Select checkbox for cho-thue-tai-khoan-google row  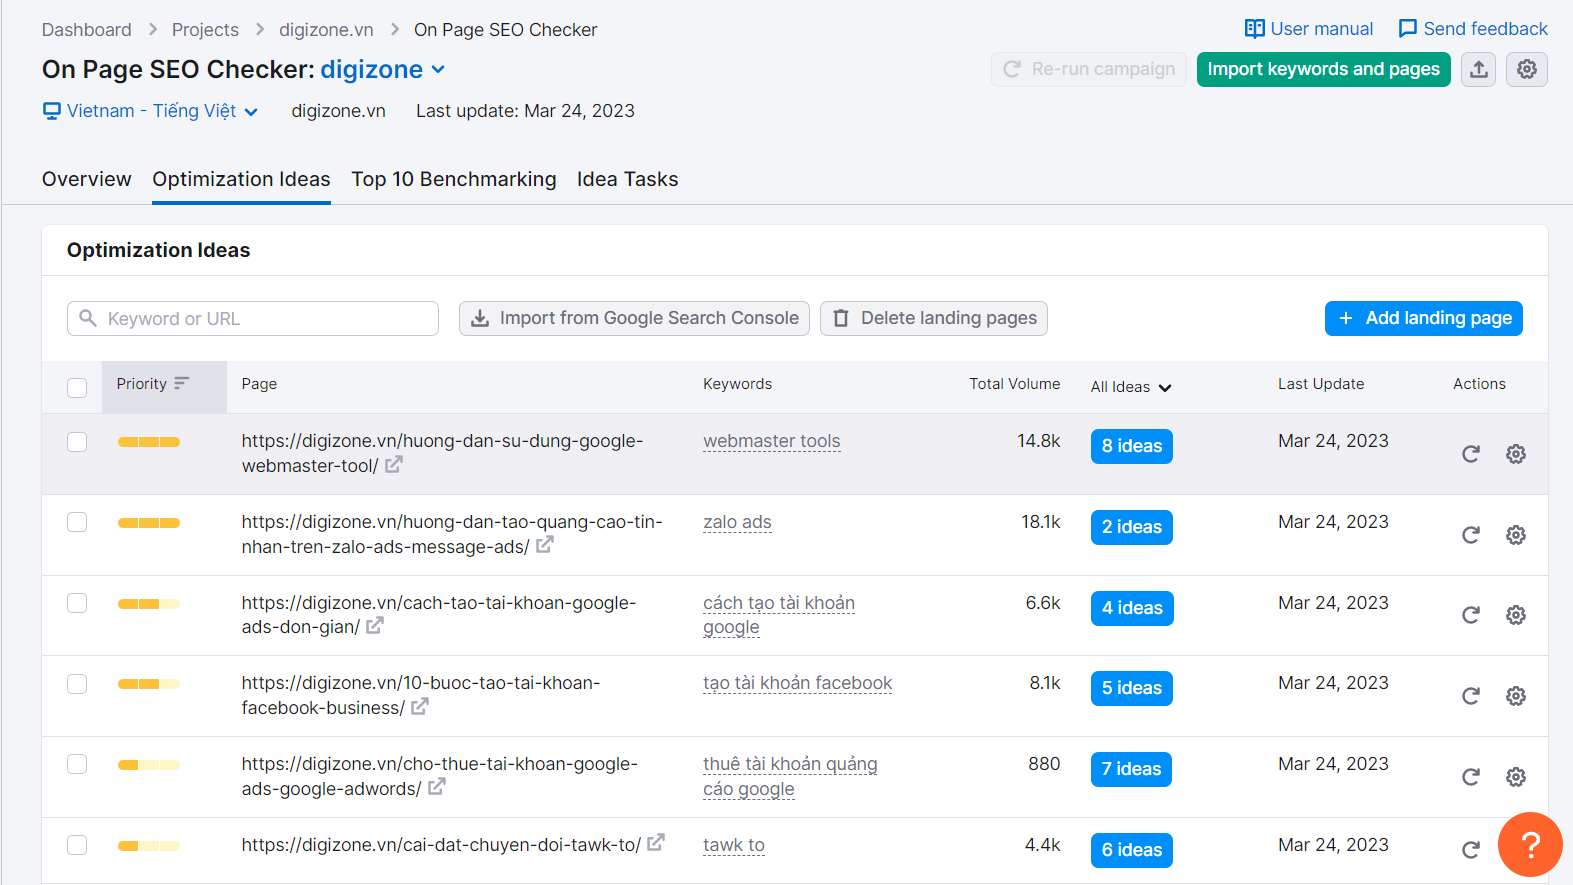[x=77, y=764]
